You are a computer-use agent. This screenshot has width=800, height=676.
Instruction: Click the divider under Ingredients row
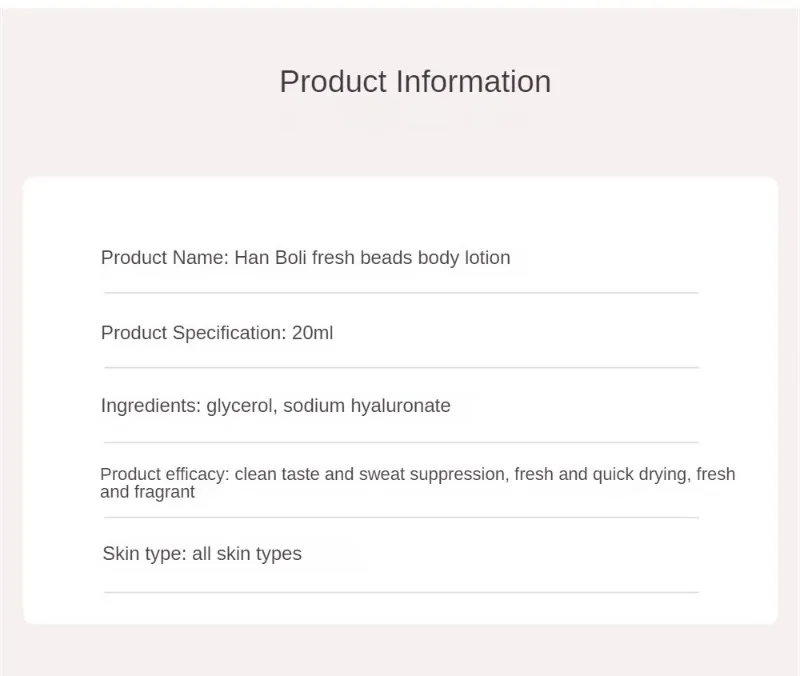click(x=402, y=442)
